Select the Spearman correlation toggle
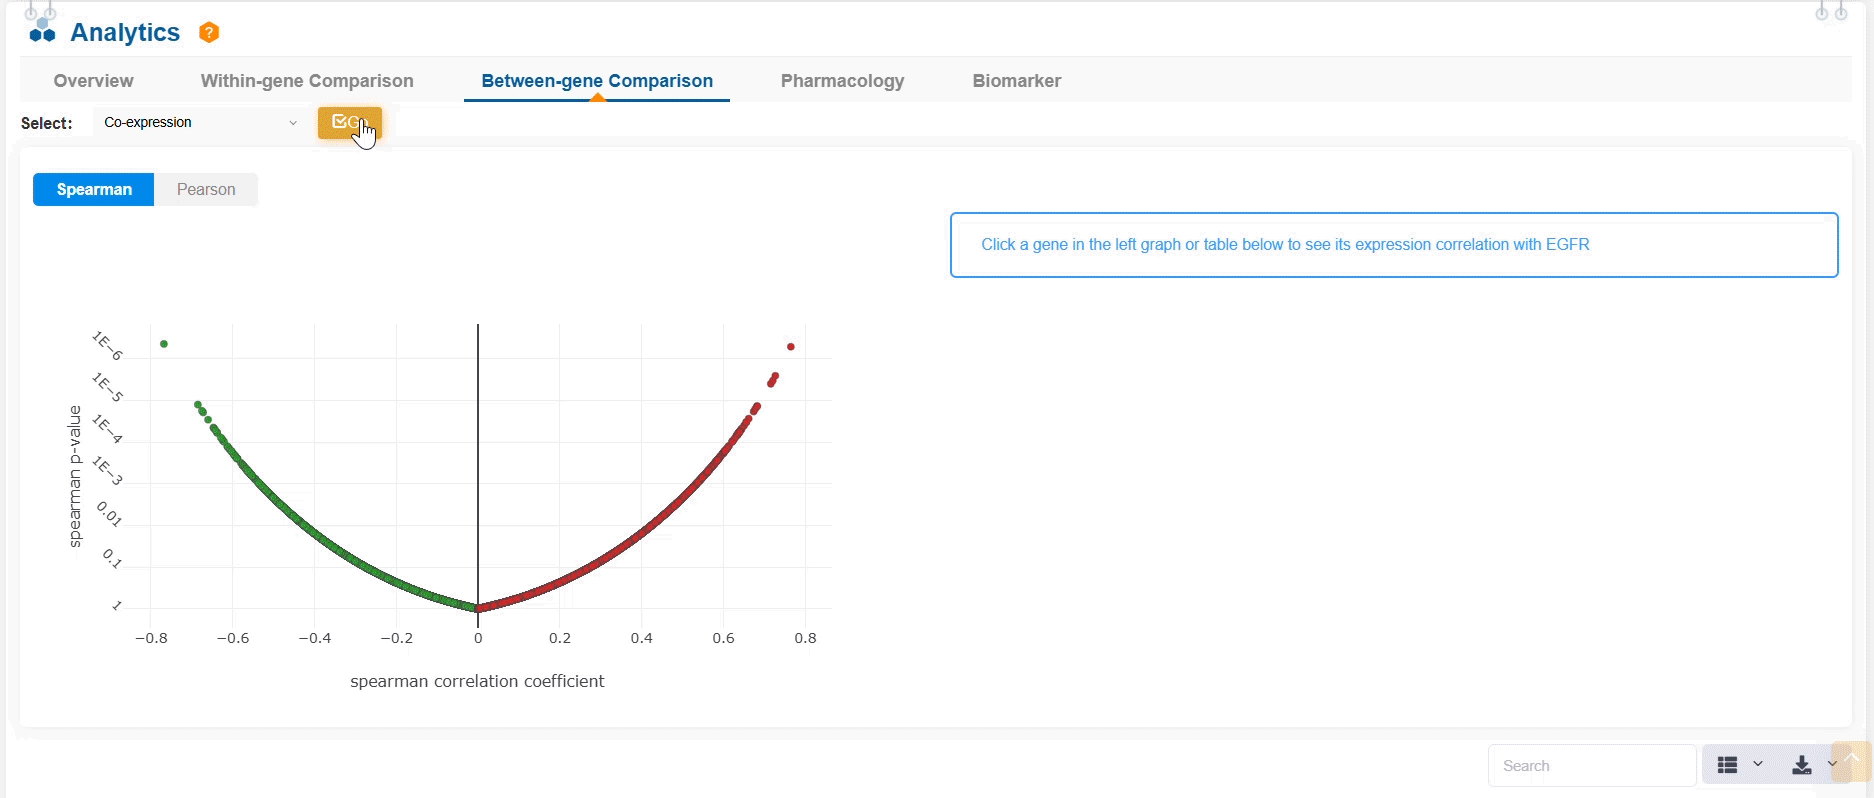 click(x=94, y=190)
